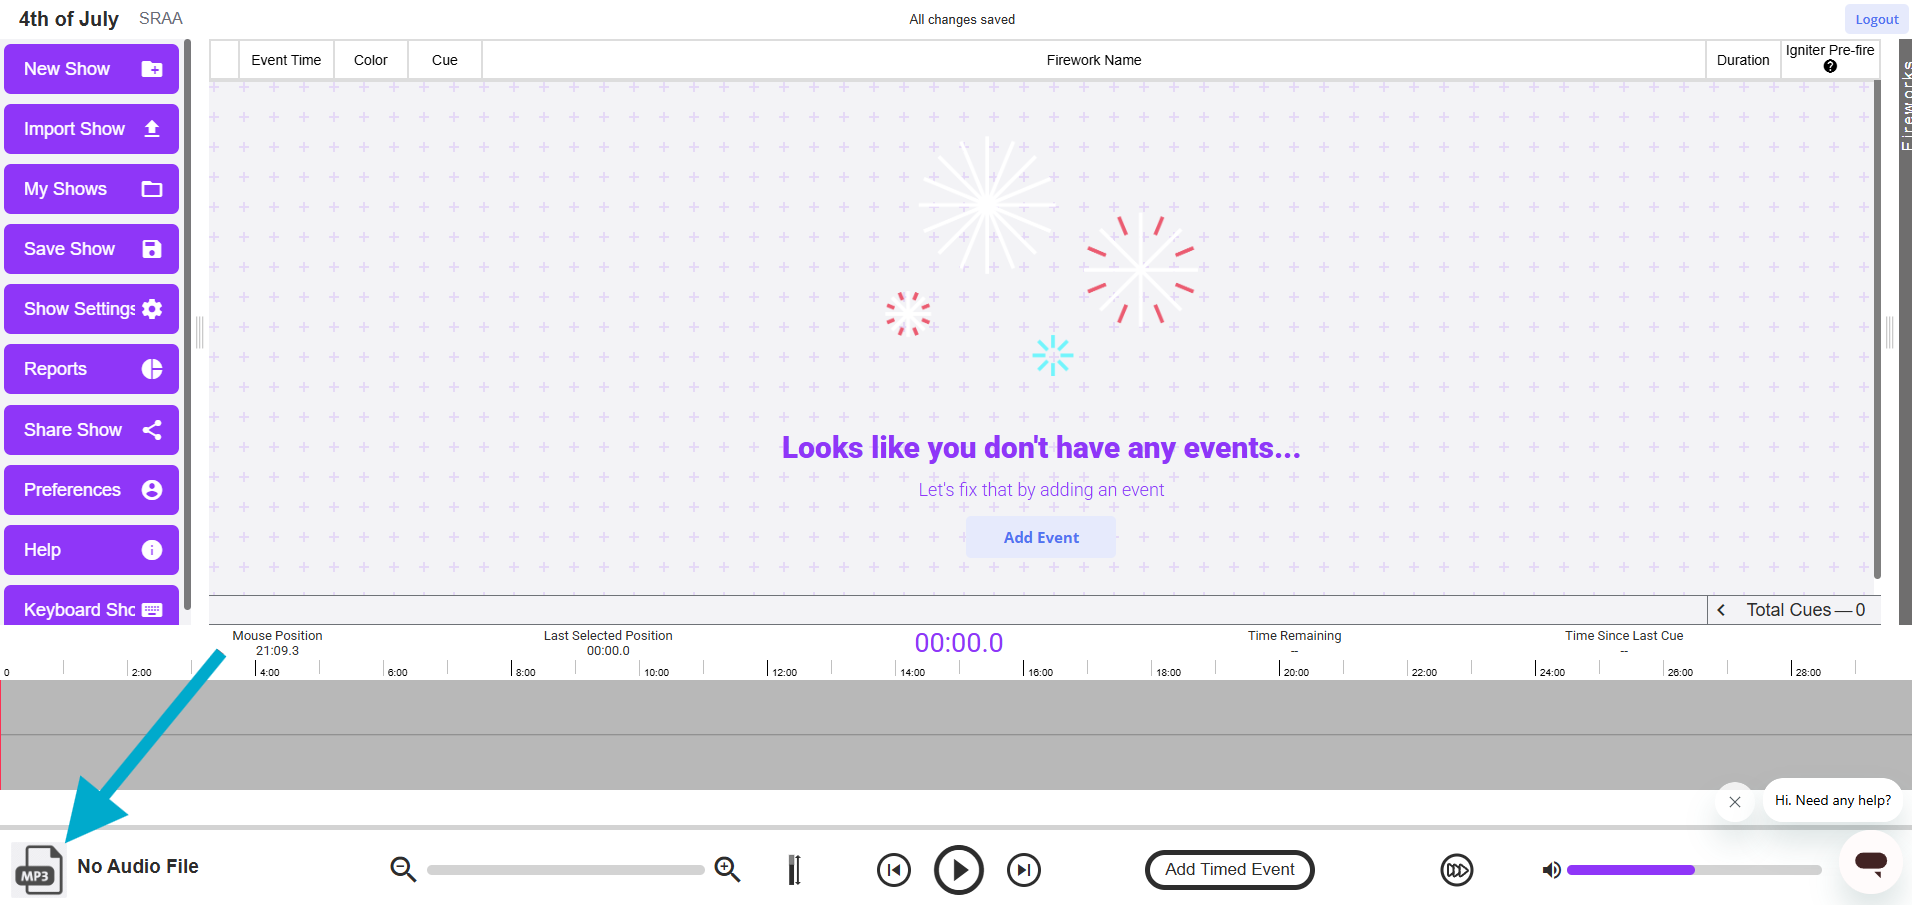This screenshot has width=1912, height=905.
Task: Click Add Timed Event button
Action: [x=1229, y=870]
